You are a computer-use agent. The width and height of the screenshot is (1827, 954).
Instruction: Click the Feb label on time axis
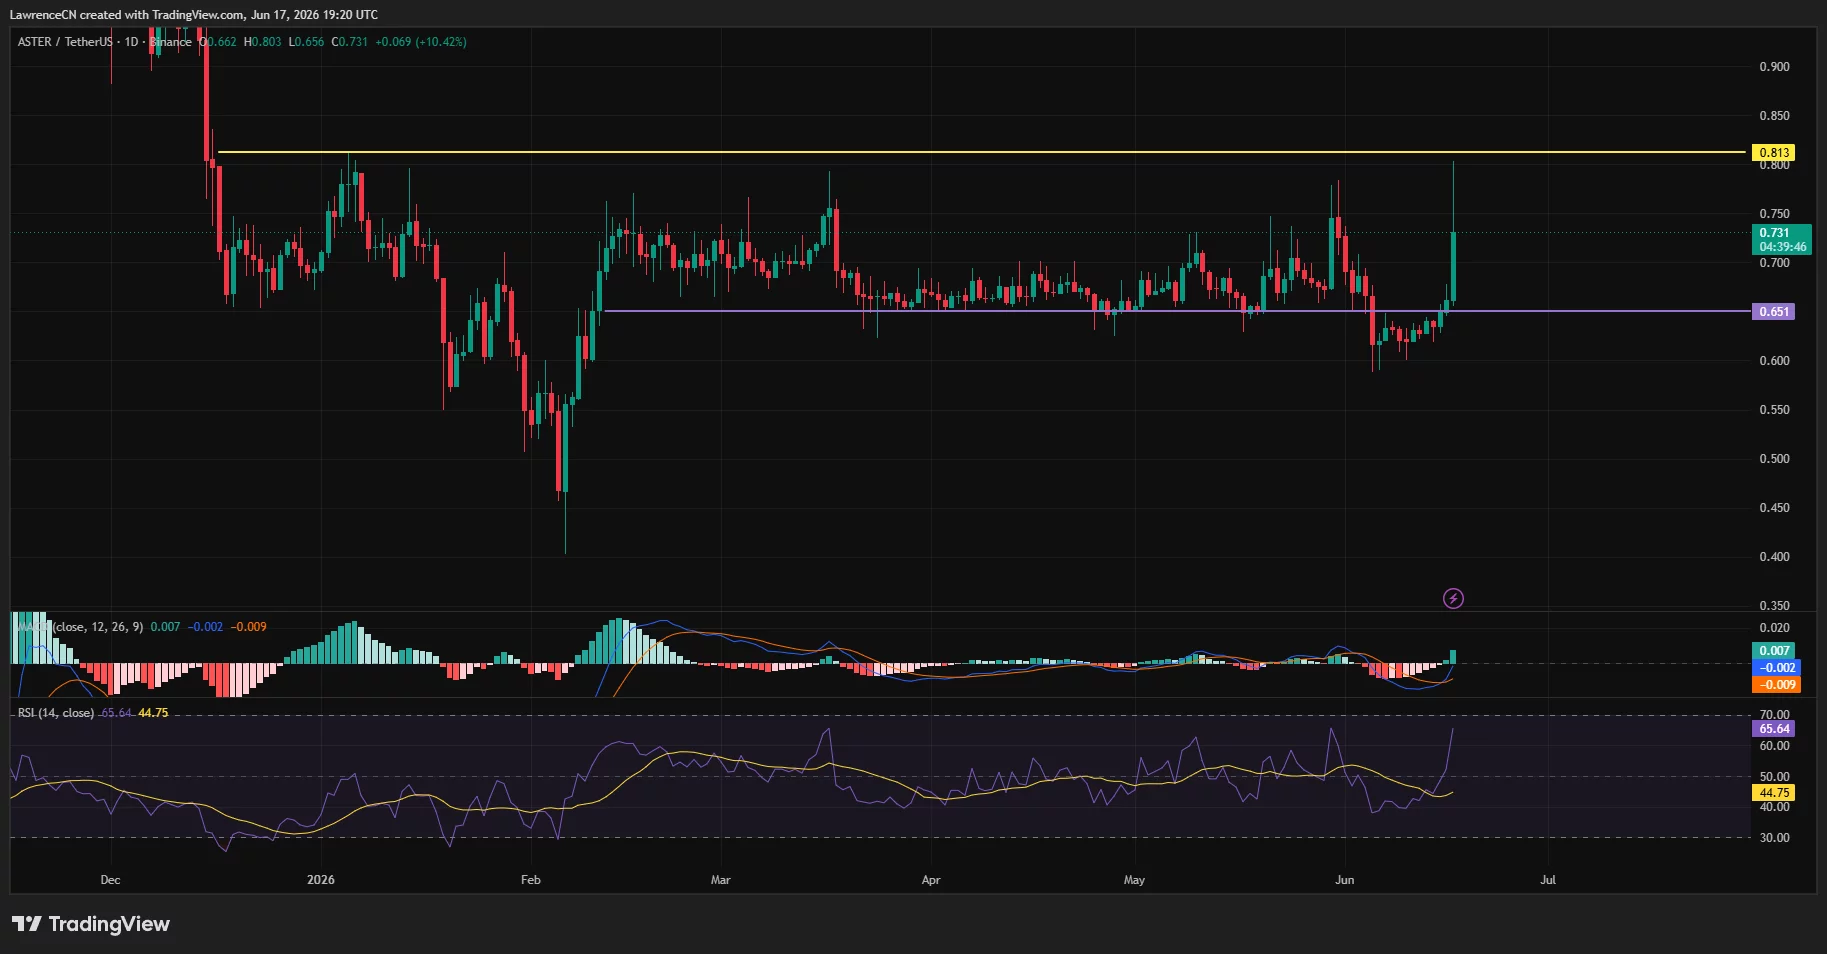531,880
